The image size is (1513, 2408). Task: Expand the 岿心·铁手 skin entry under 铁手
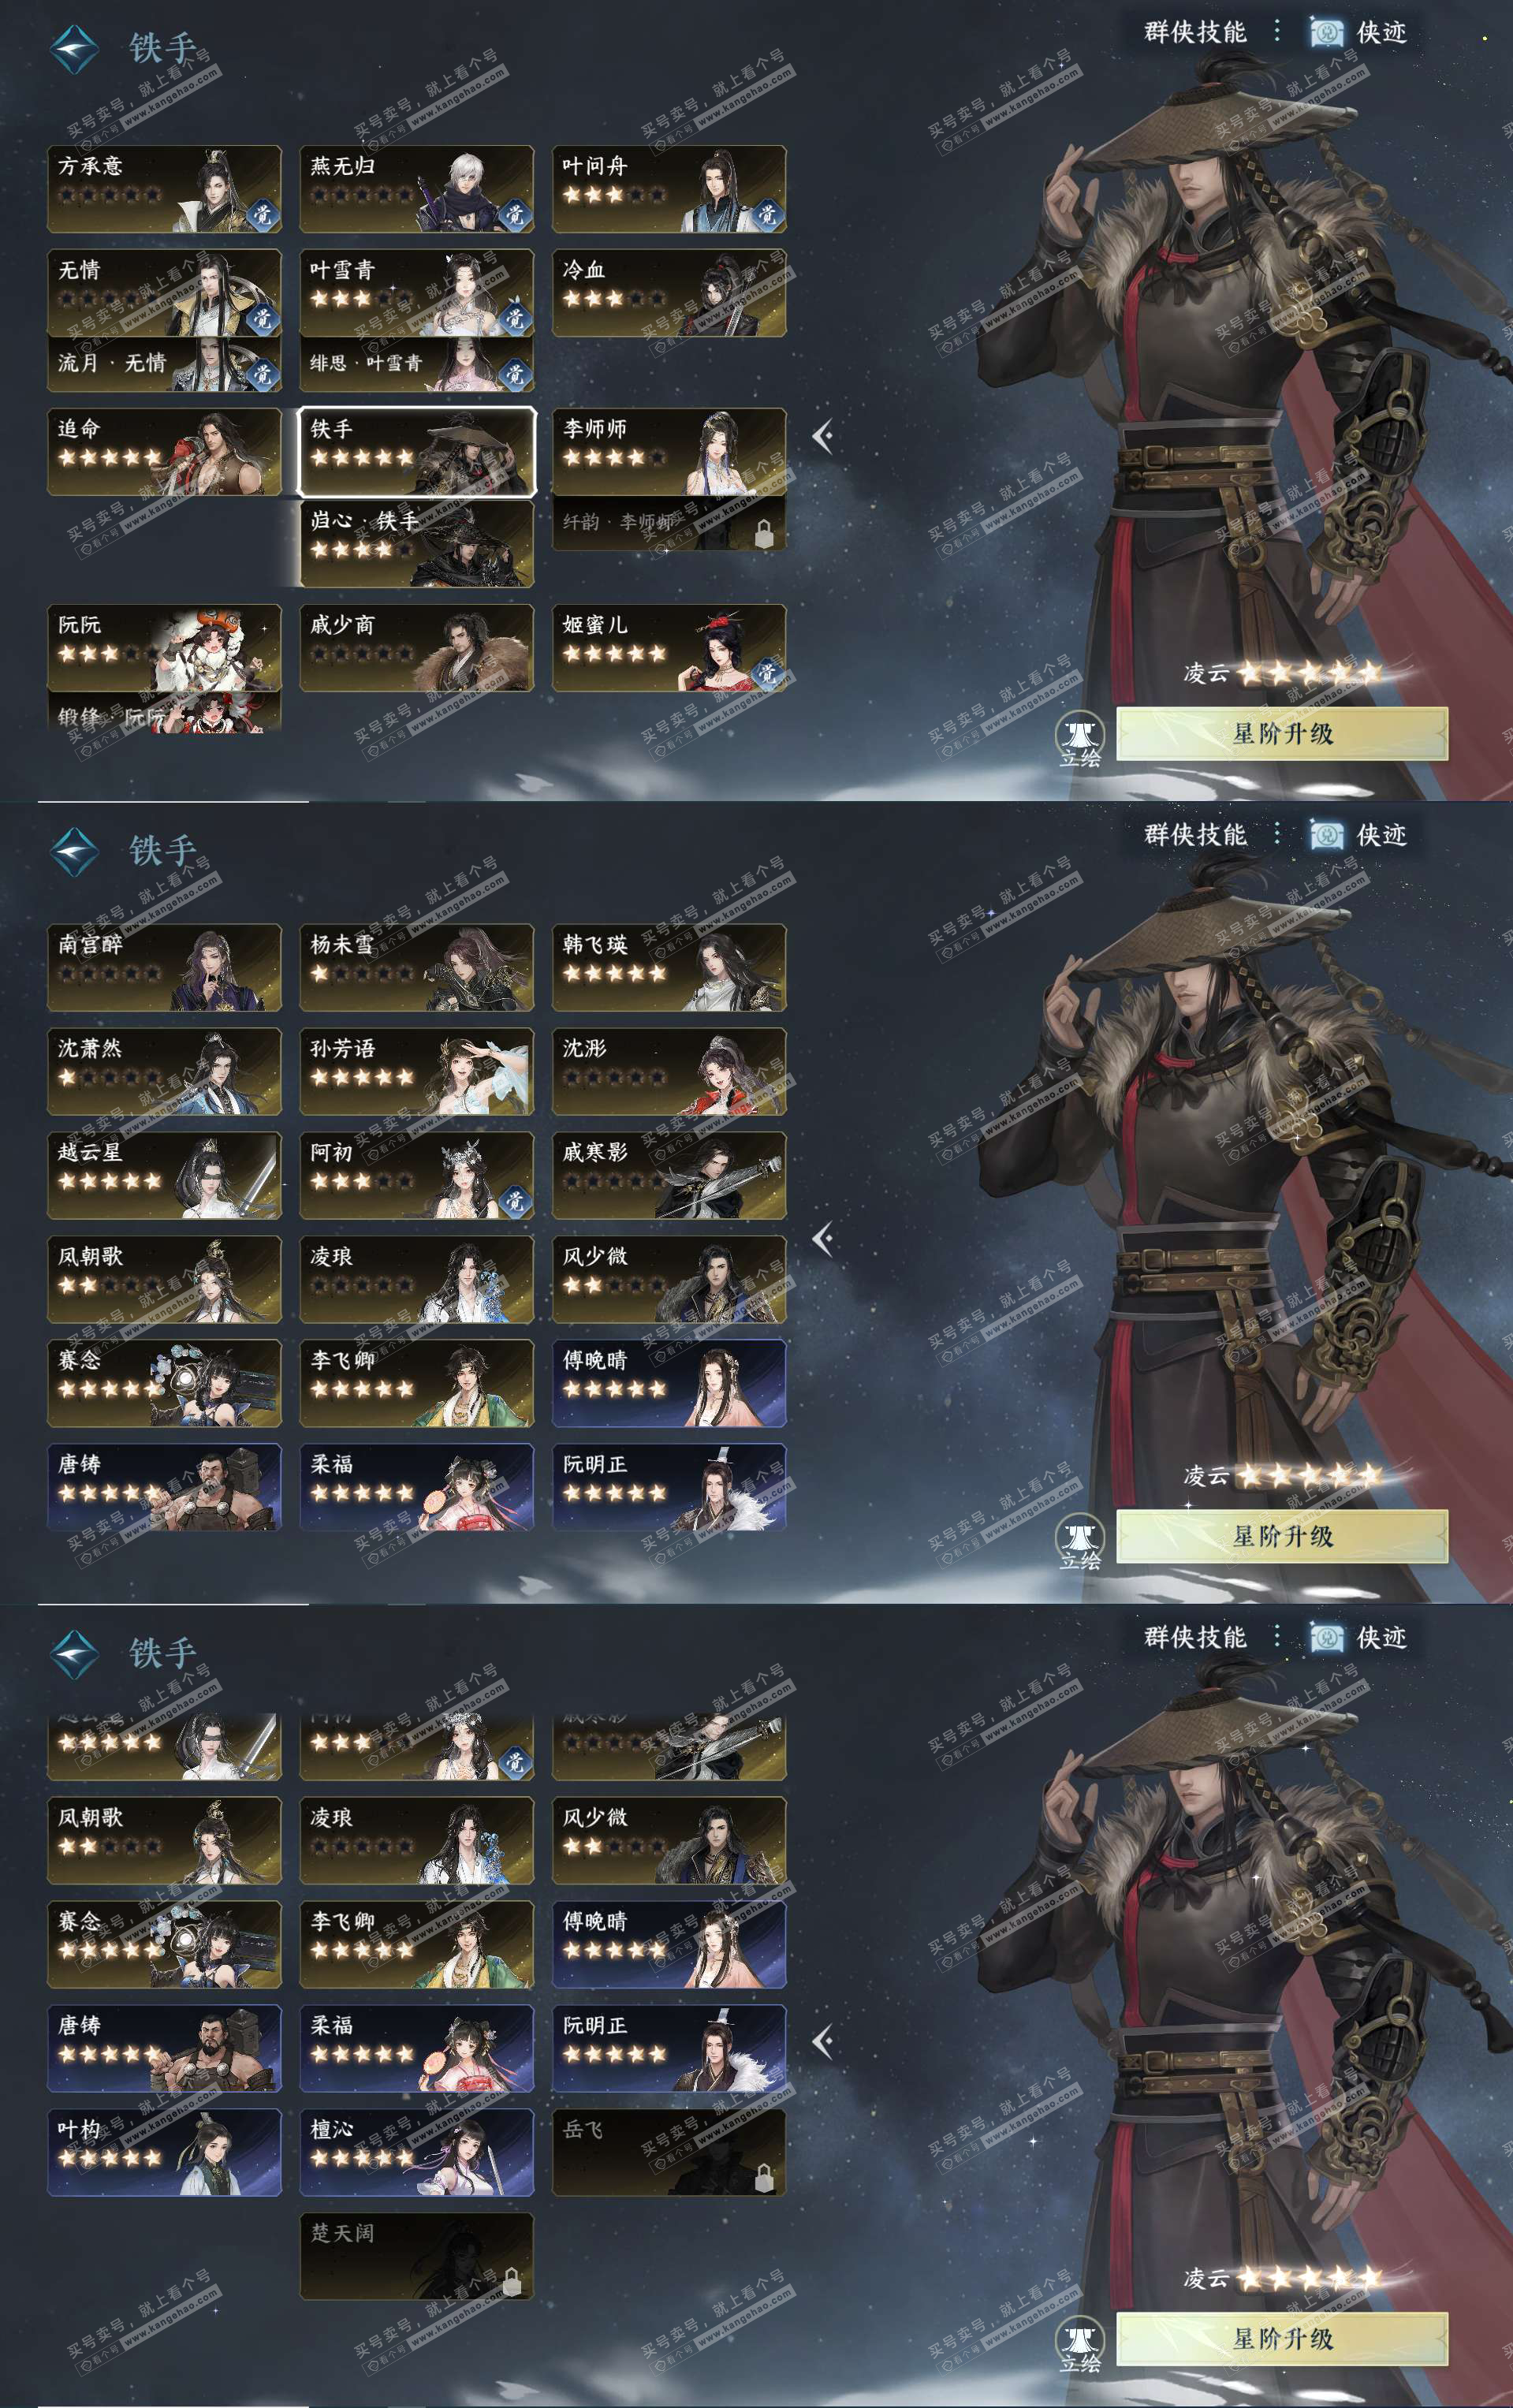pos(417,543)
